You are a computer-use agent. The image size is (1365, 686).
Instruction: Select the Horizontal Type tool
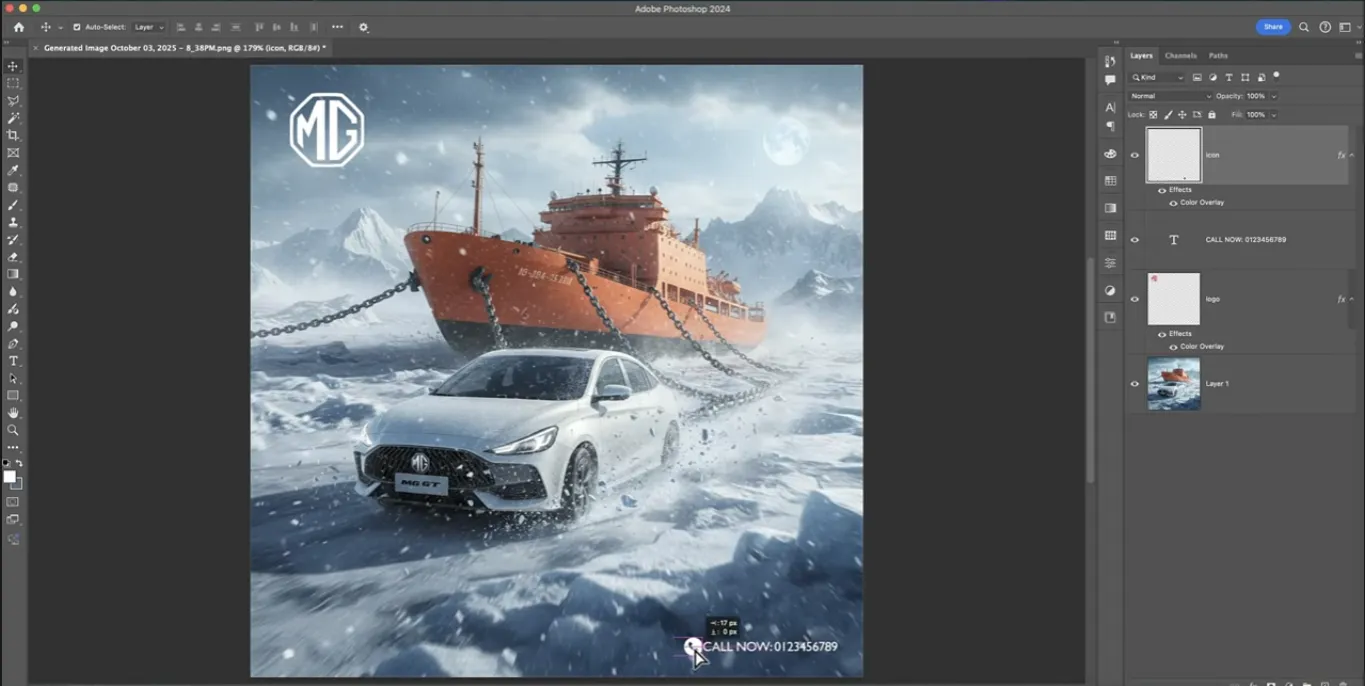[x=13, y=361]
